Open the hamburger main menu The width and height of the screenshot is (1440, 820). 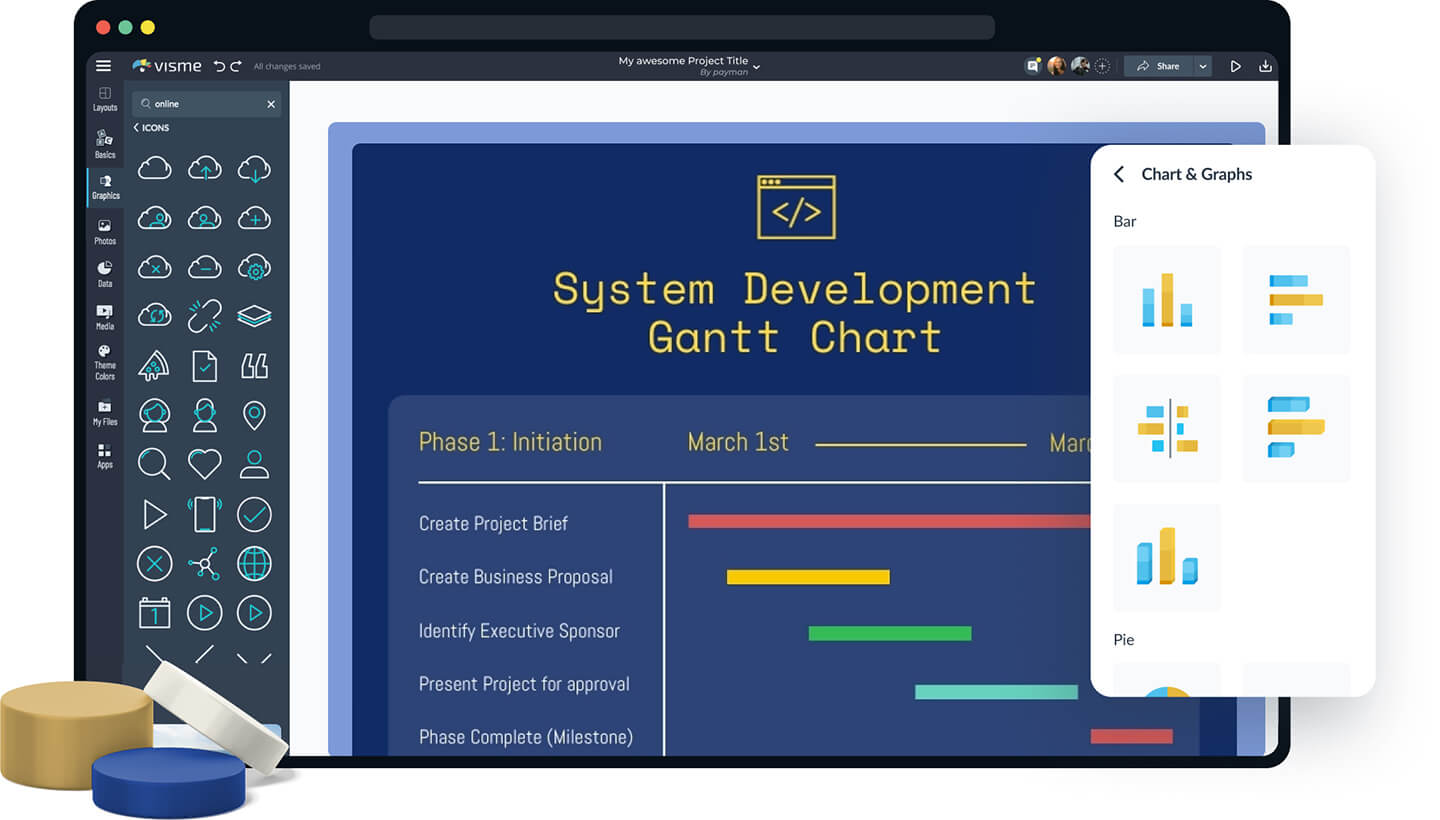103,66
